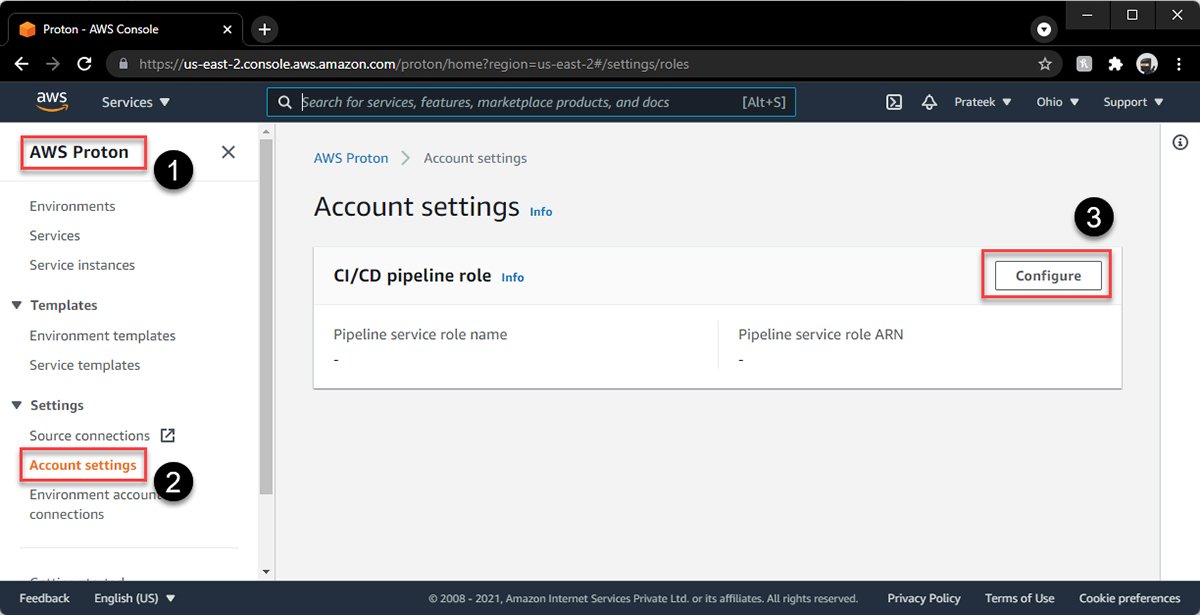Close the AWS Proton sidebar panel
1200x615 pixels.
pos(228,152)
